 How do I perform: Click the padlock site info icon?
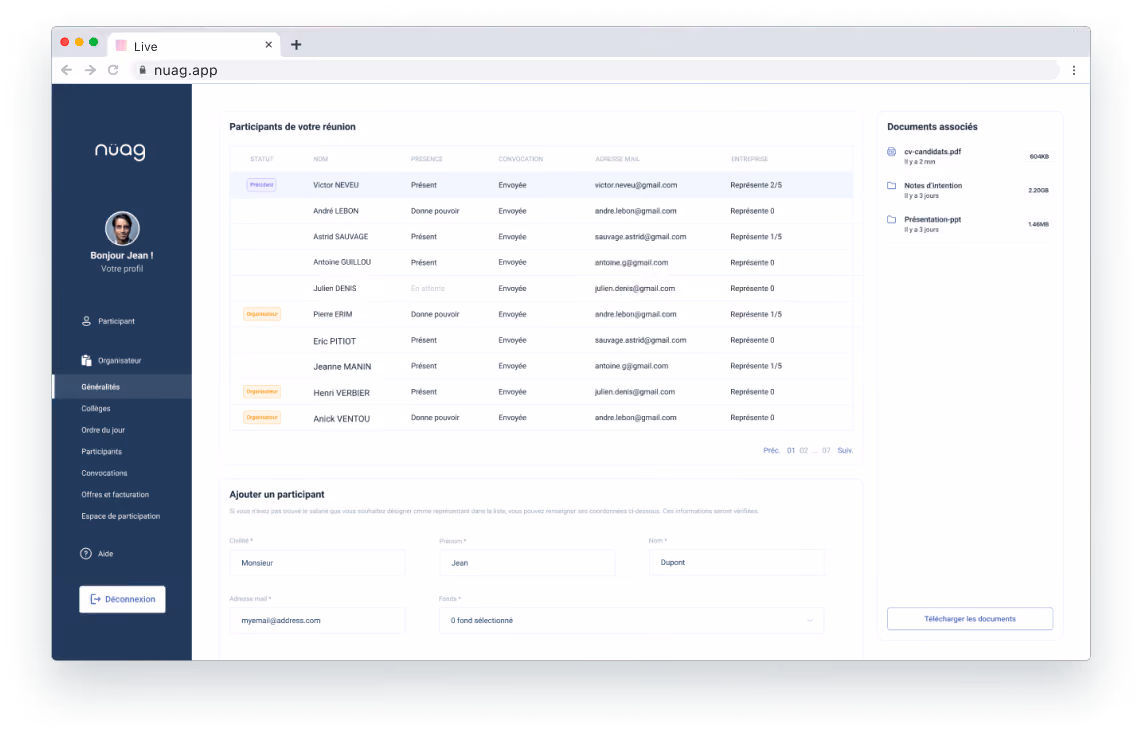click(142, 70)
